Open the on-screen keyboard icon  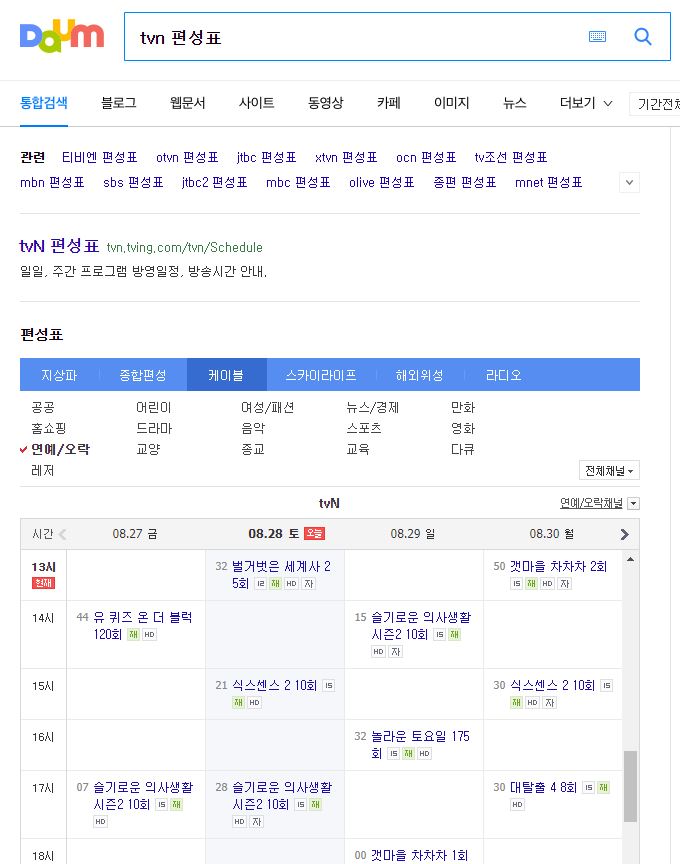click(597, 37)
